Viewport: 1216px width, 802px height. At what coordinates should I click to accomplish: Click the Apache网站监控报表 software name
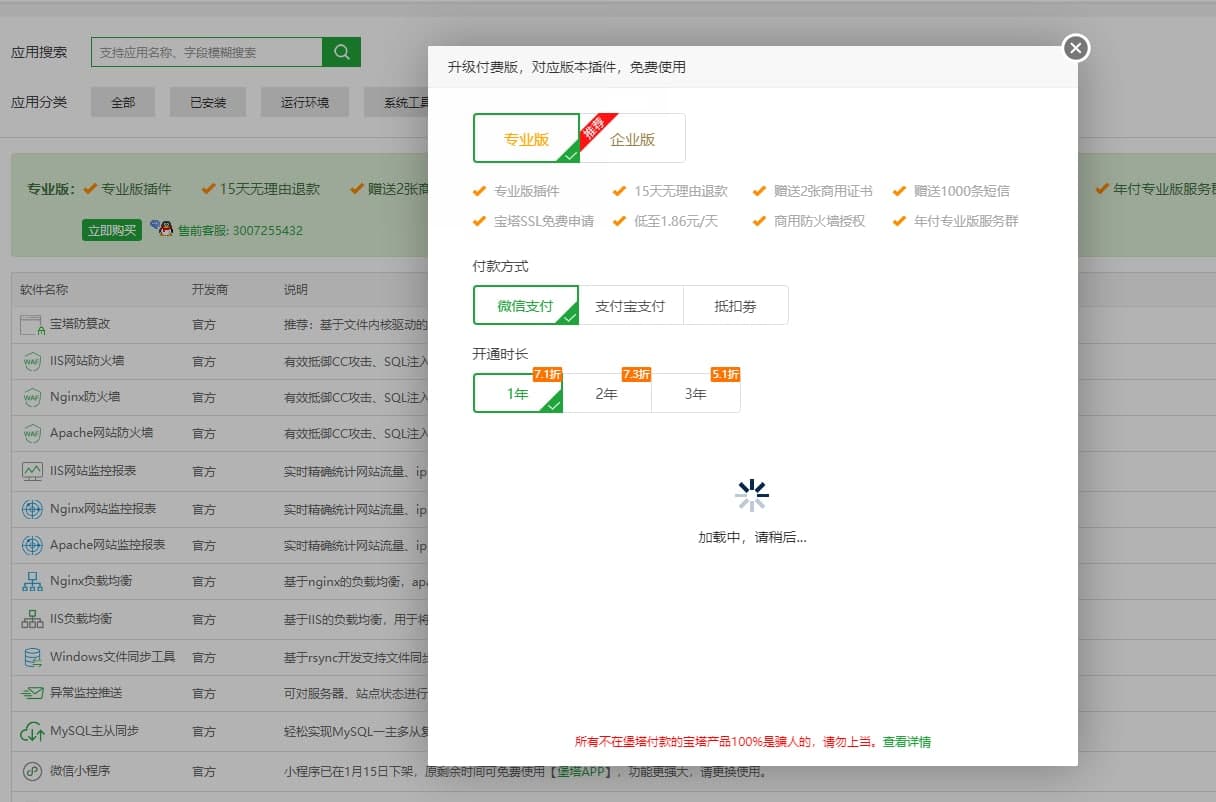pos(108,545)
